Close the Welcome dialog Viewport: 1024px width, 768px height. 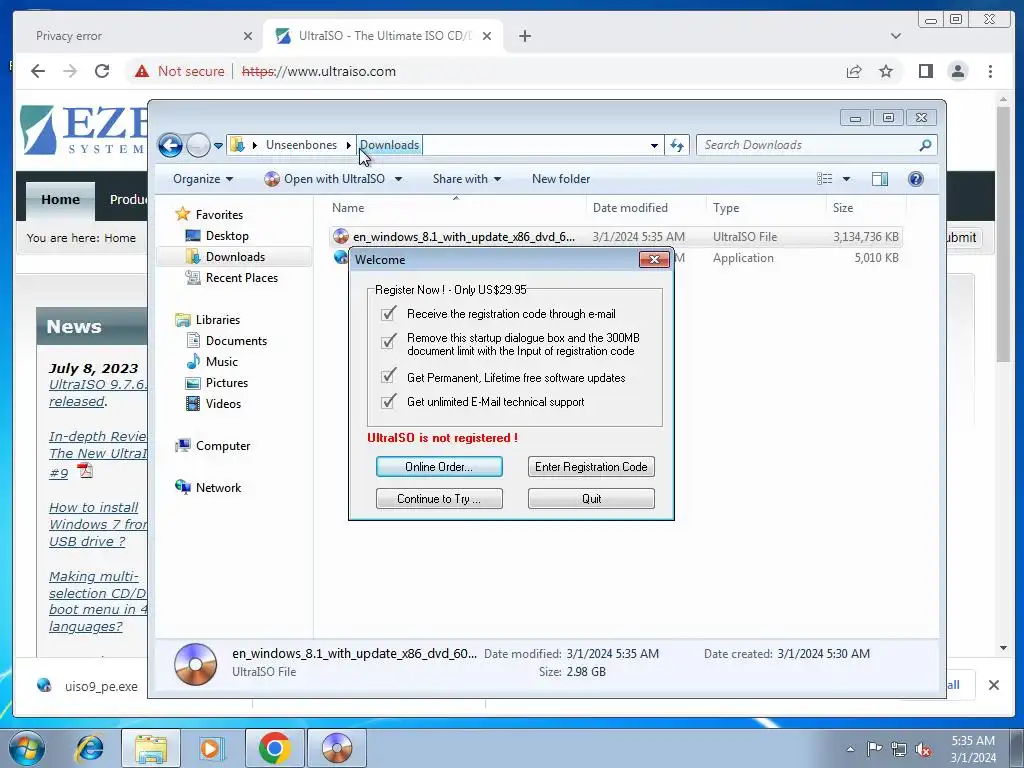[x=654, y=260]
